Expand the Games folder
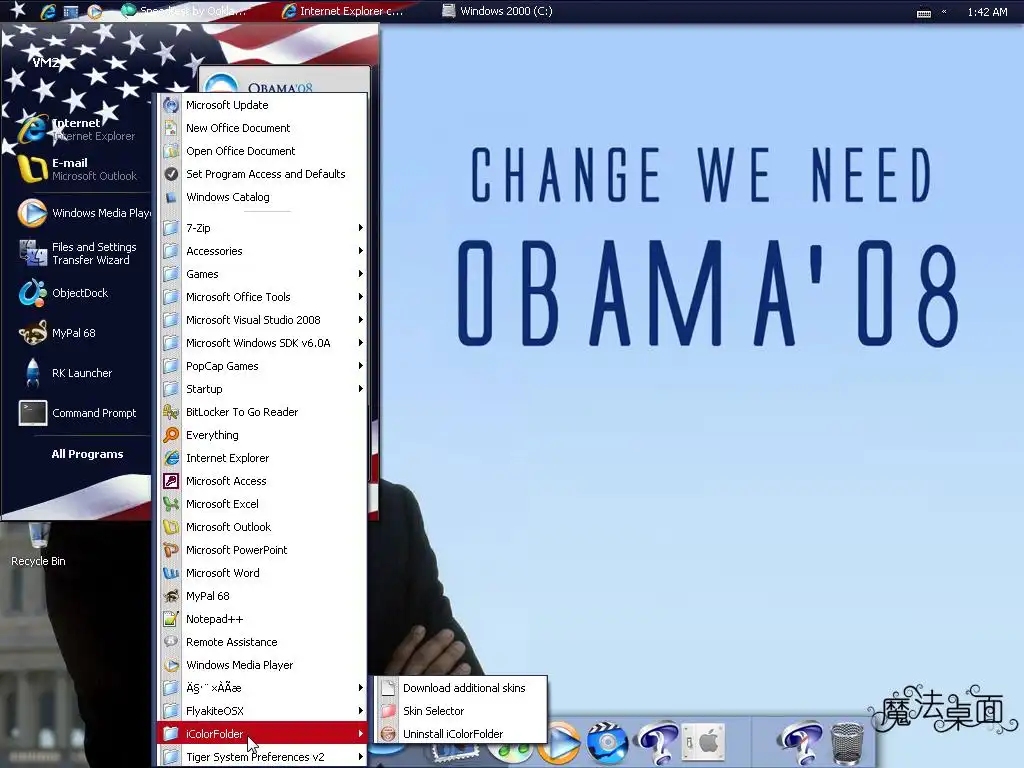Image resolution: width=1024 pixels, height=768 pixels. click(x=263, y=274)
